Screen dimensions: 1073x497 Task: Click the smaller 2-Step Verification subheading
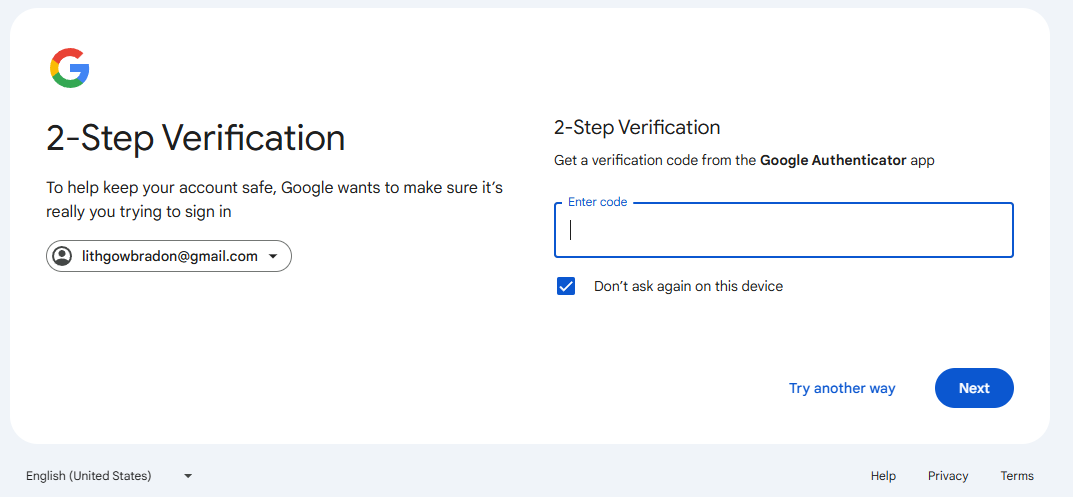pyautogui.click(x=637, y=128)
